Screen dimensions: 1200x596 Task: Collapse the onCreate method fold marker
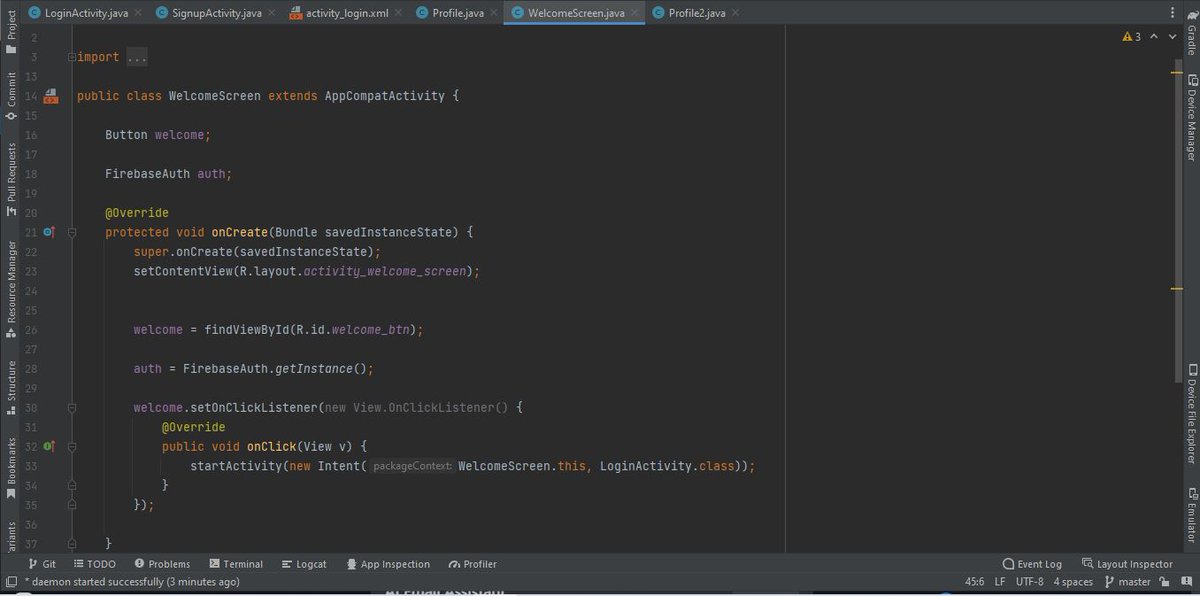coord(71,232)
